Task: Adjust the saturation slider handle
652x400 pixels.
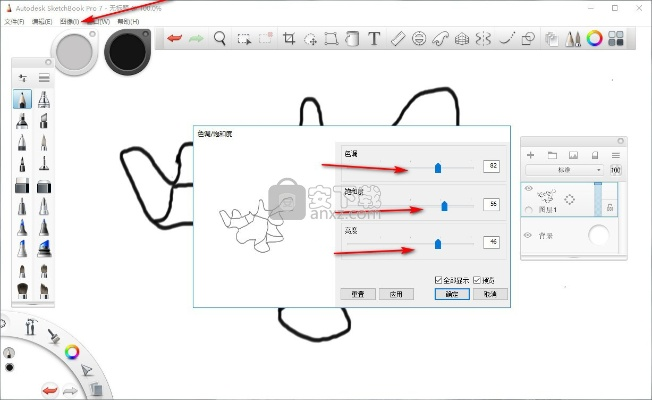Action: click(x=445, y=205)
